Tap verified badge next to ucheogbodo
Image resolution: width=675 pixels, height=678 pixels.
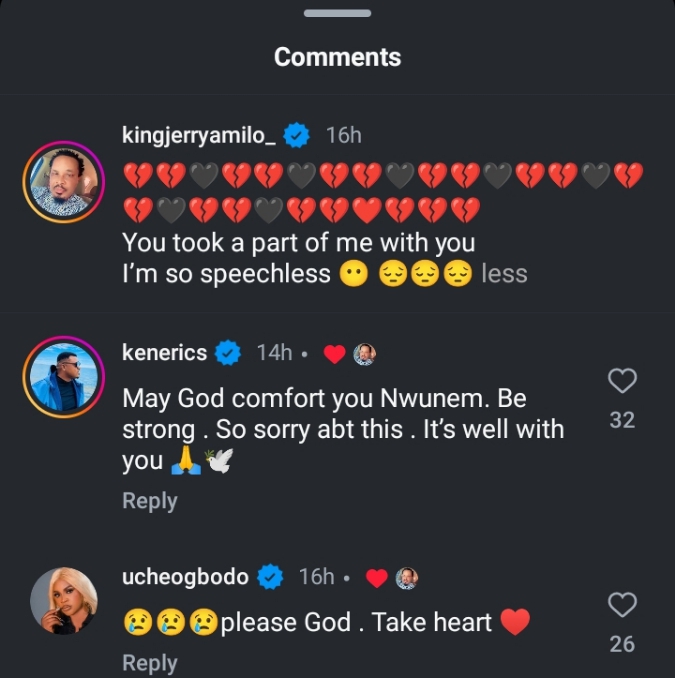pos(270,577)
